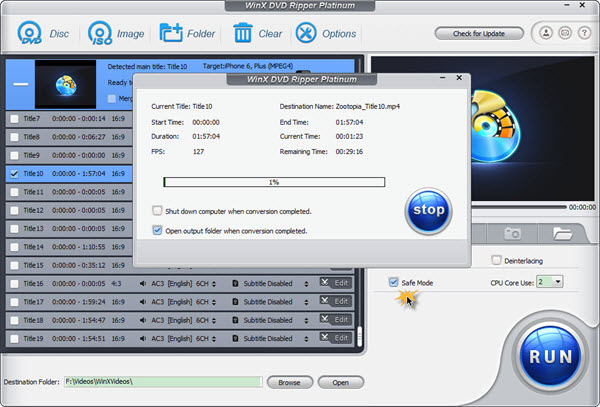Clear the title list with trash icon

tap(243, 33)
